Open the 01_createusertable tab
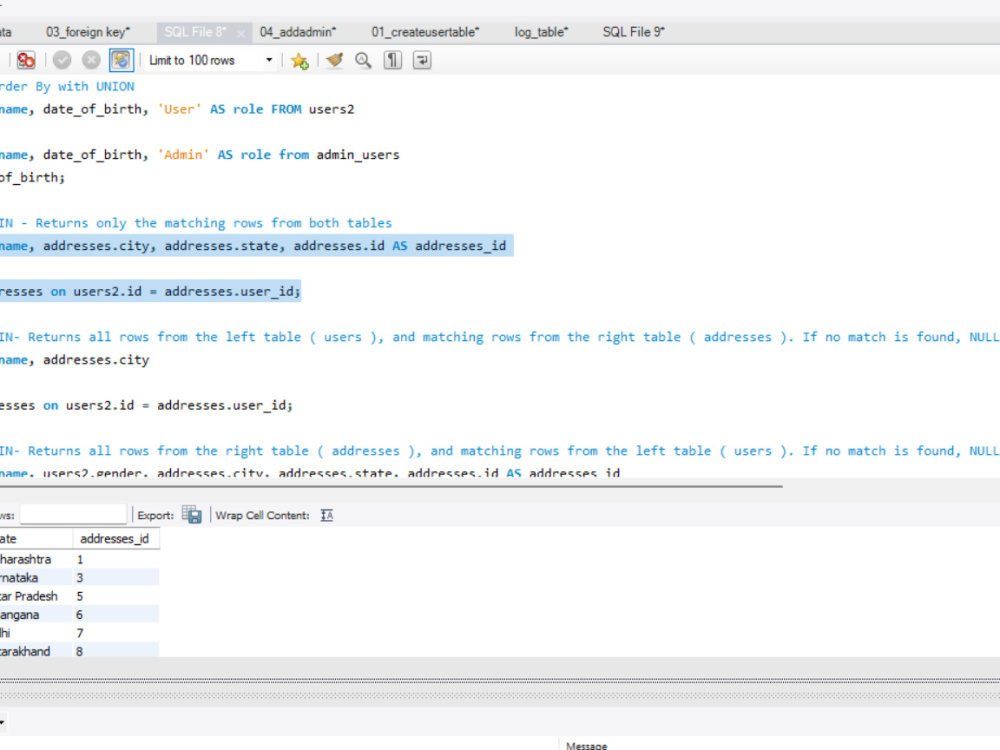 pyautogui.click(x=425, y=32)
